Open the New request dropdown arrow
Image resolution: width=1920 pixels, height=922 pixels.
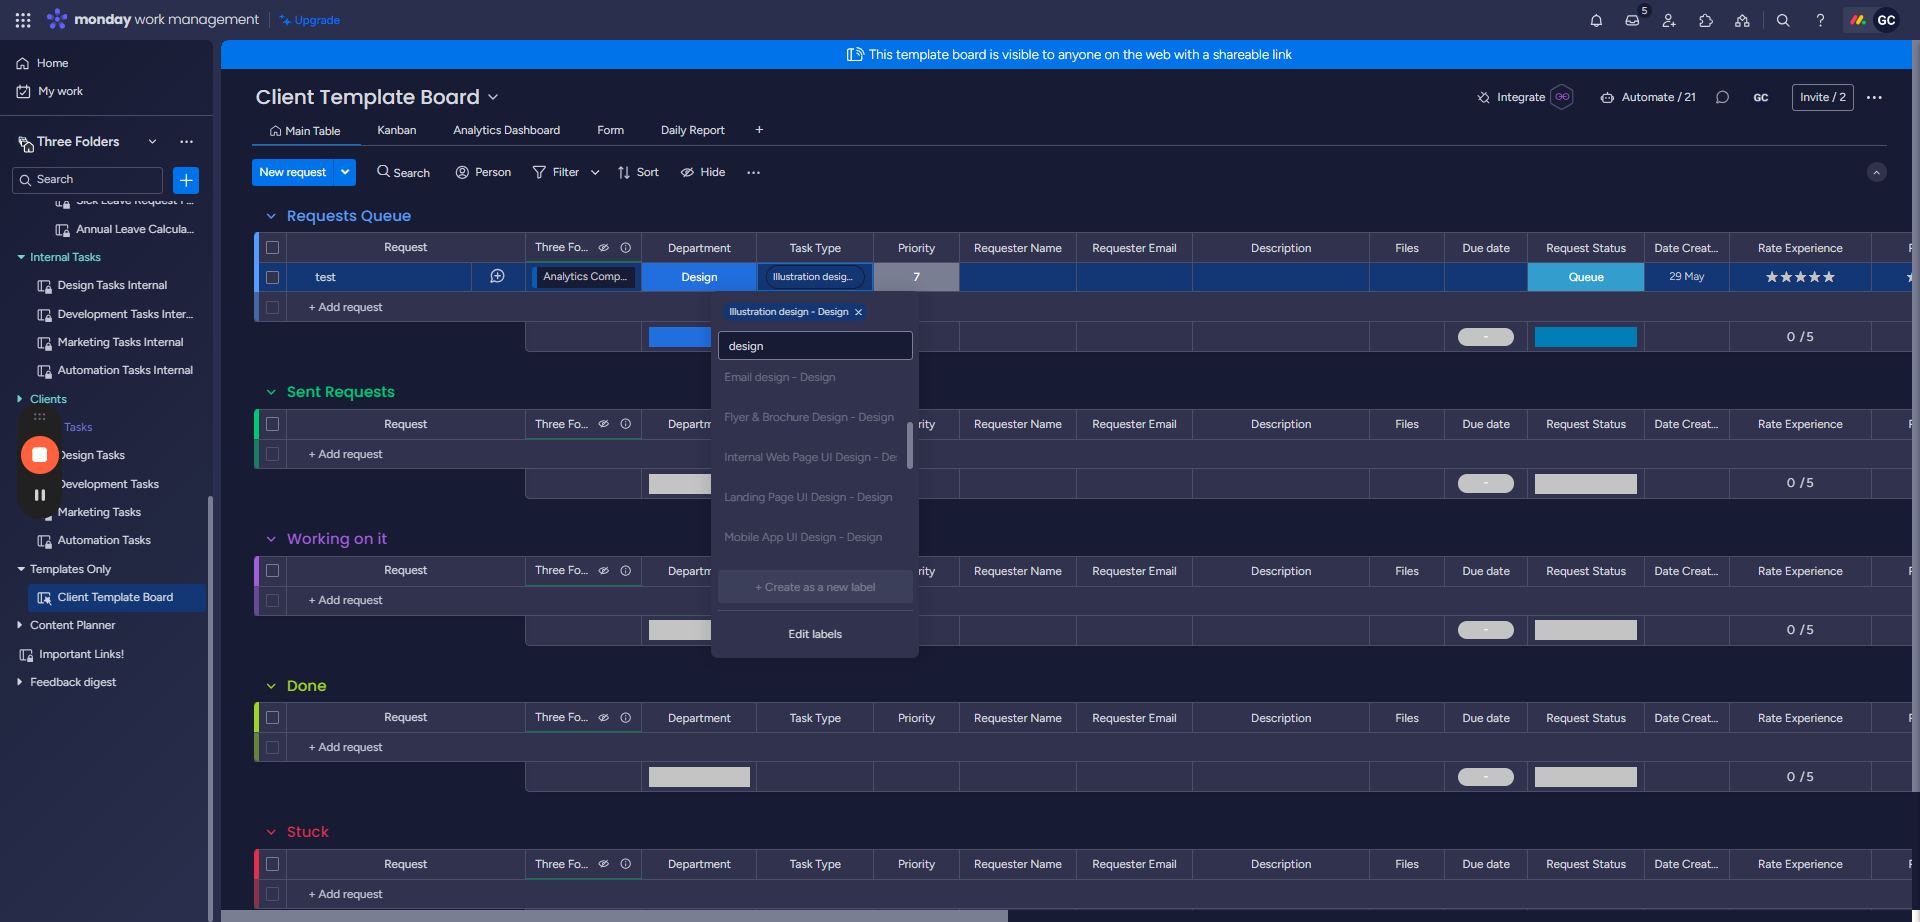pos(345,172)
